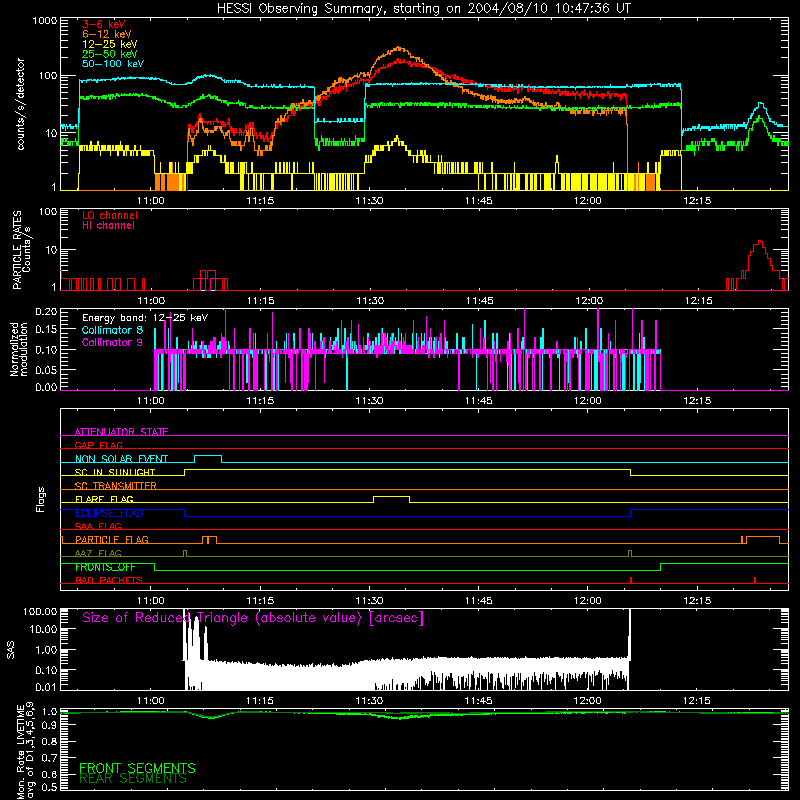
Task: Click the 'SC IN SUNLIGHT' flag label
Action: point(115,472)
